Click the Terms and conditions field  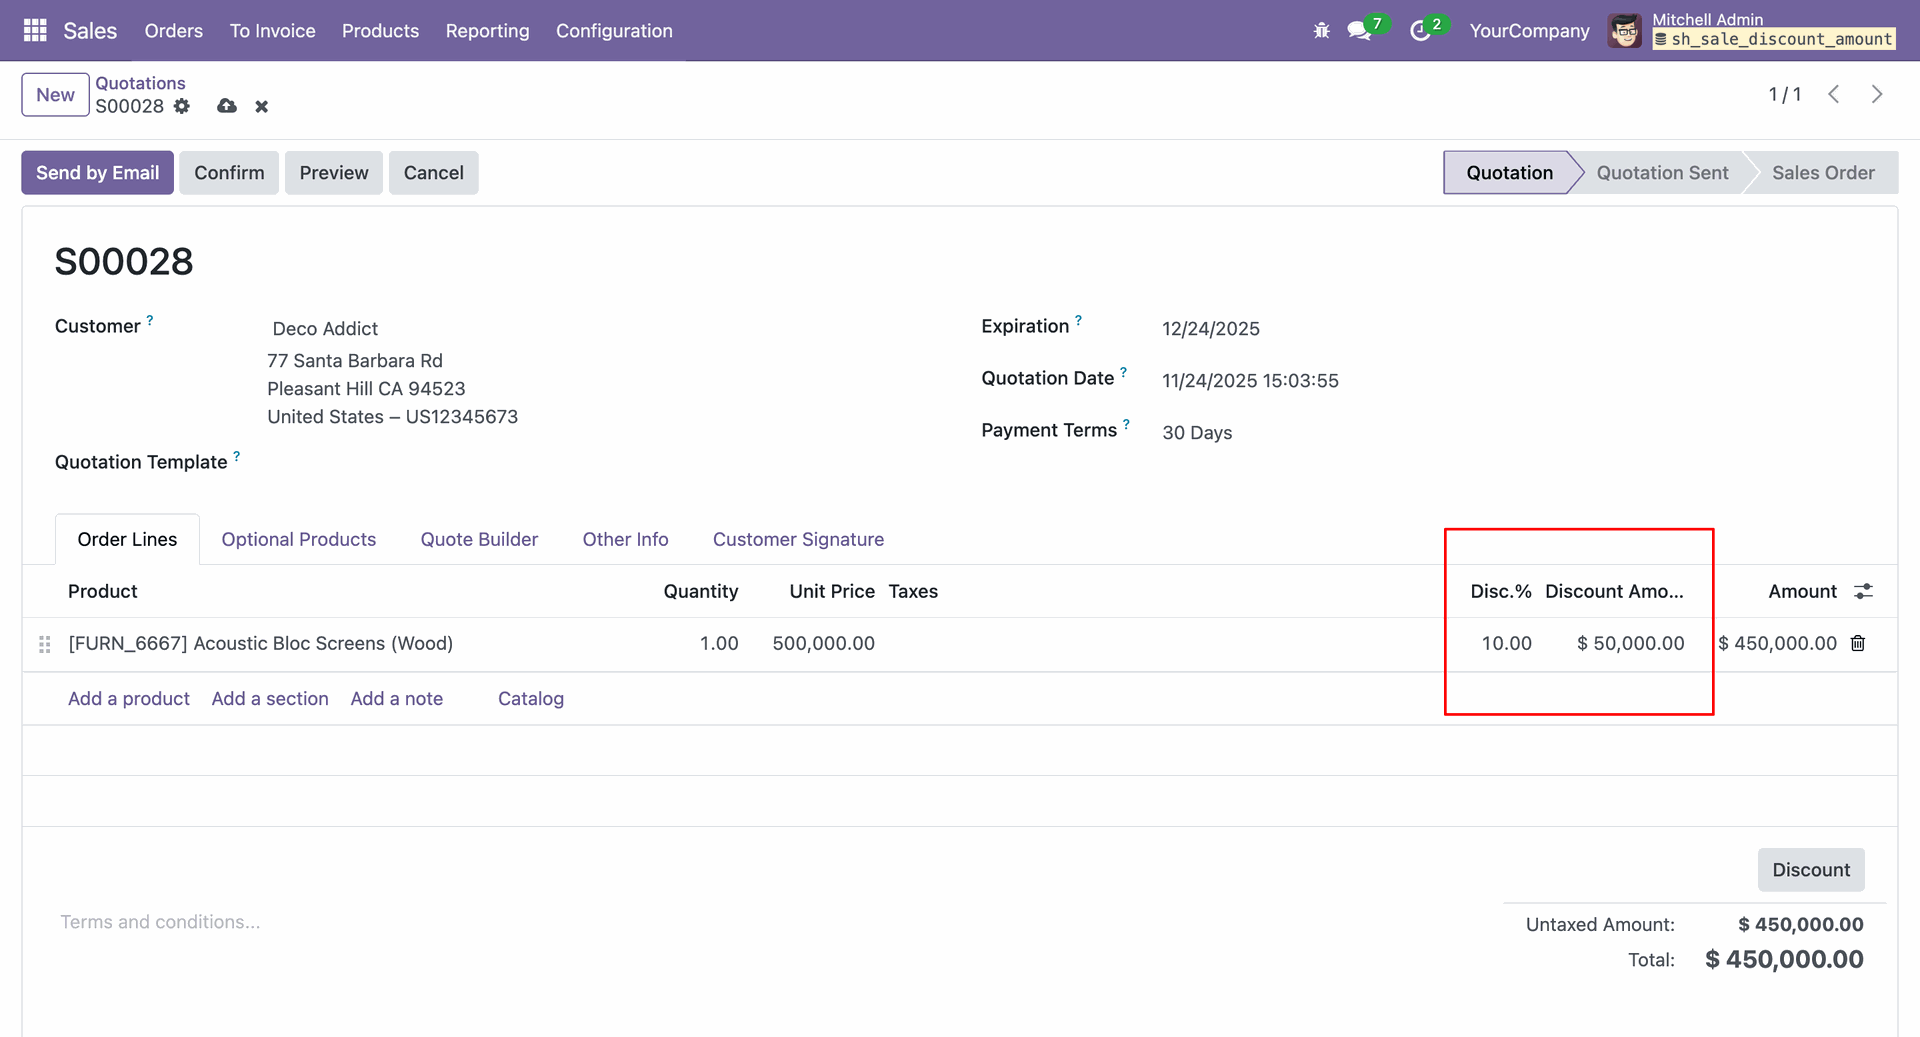160,922
